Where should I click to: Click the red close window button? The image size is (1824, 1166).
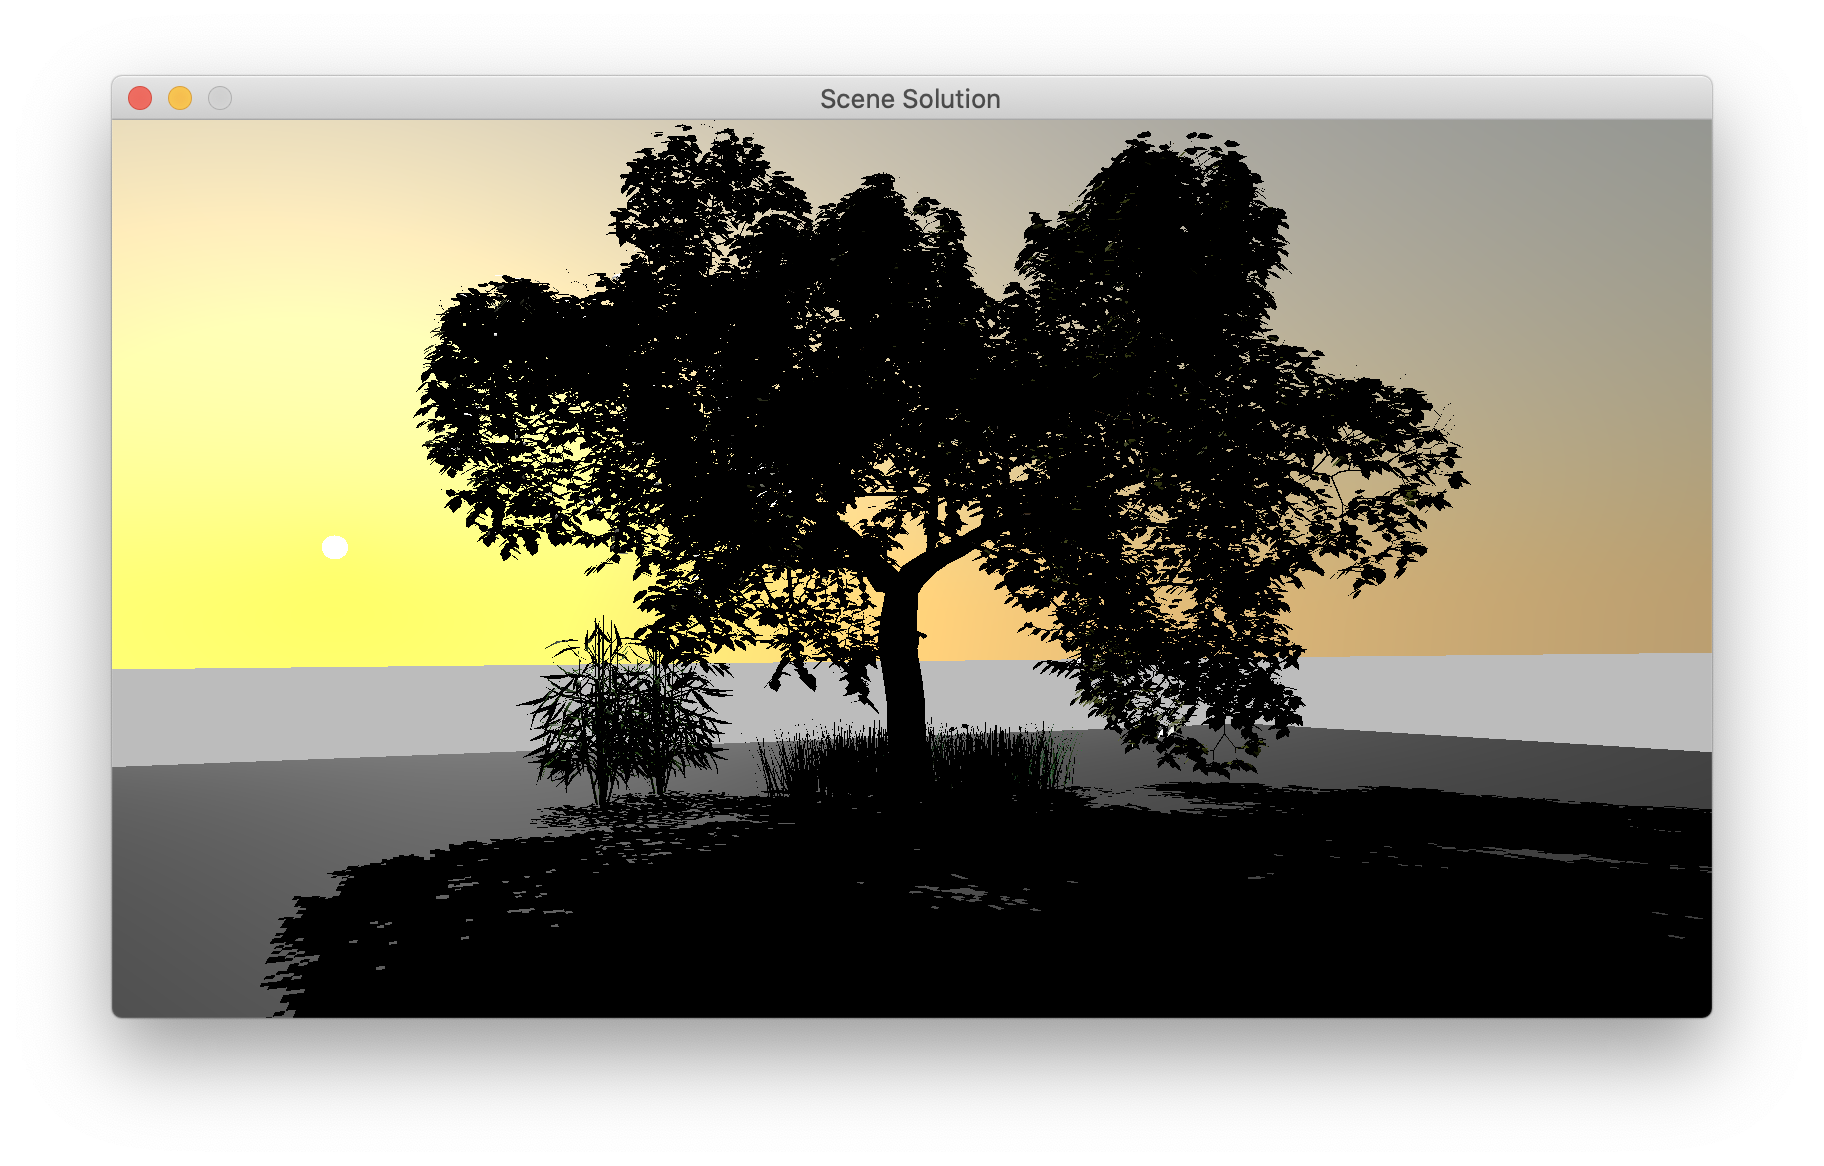coord(140,98)
